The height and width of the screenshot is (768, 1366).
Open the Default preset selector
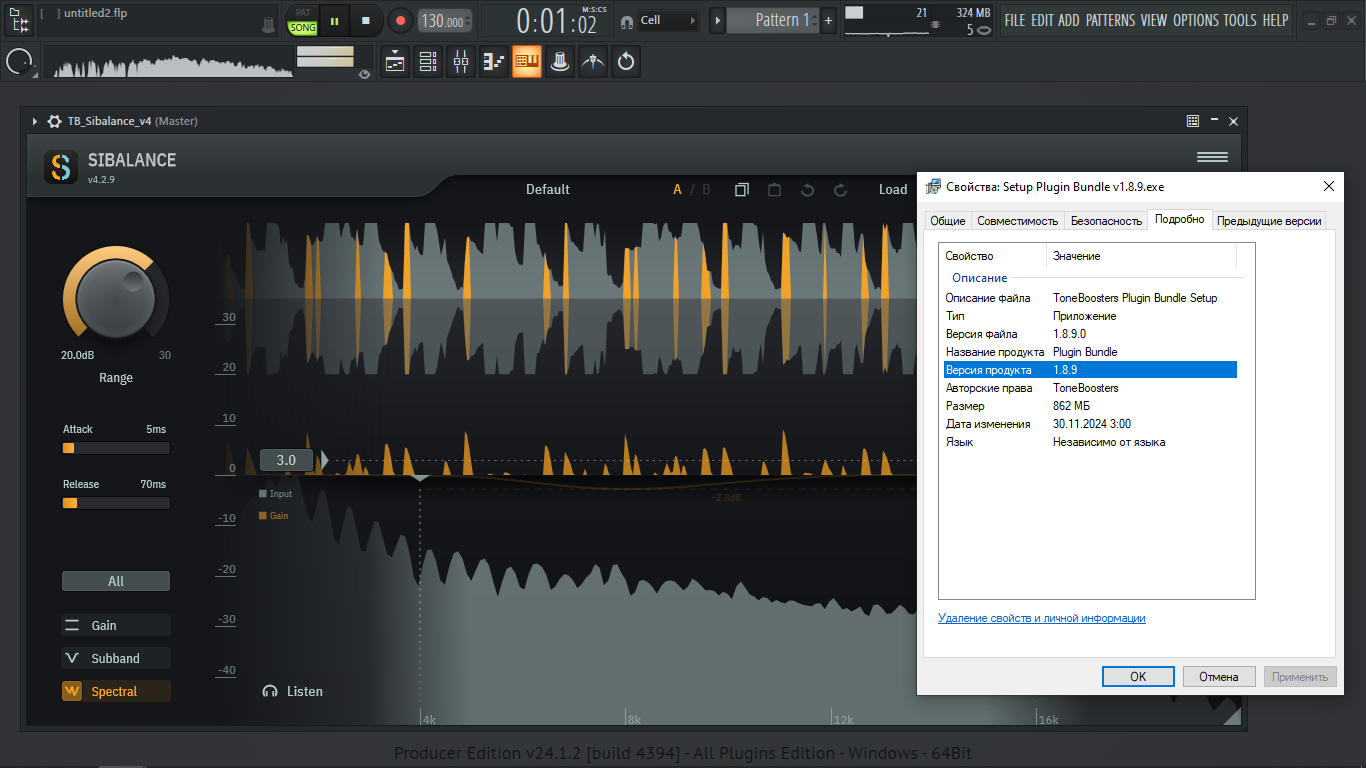click(548, 189)
